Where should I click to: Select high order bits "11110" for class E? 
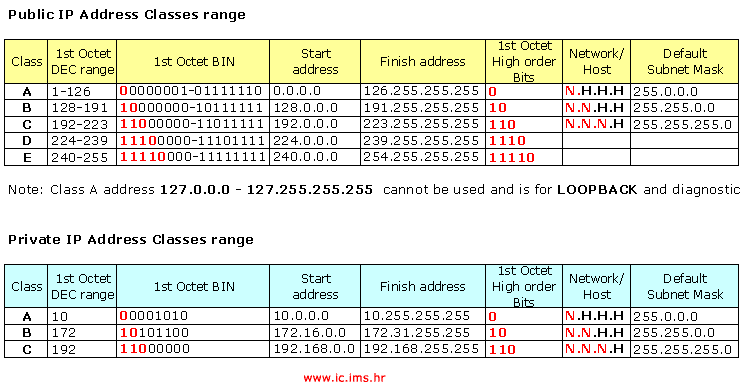512,158
